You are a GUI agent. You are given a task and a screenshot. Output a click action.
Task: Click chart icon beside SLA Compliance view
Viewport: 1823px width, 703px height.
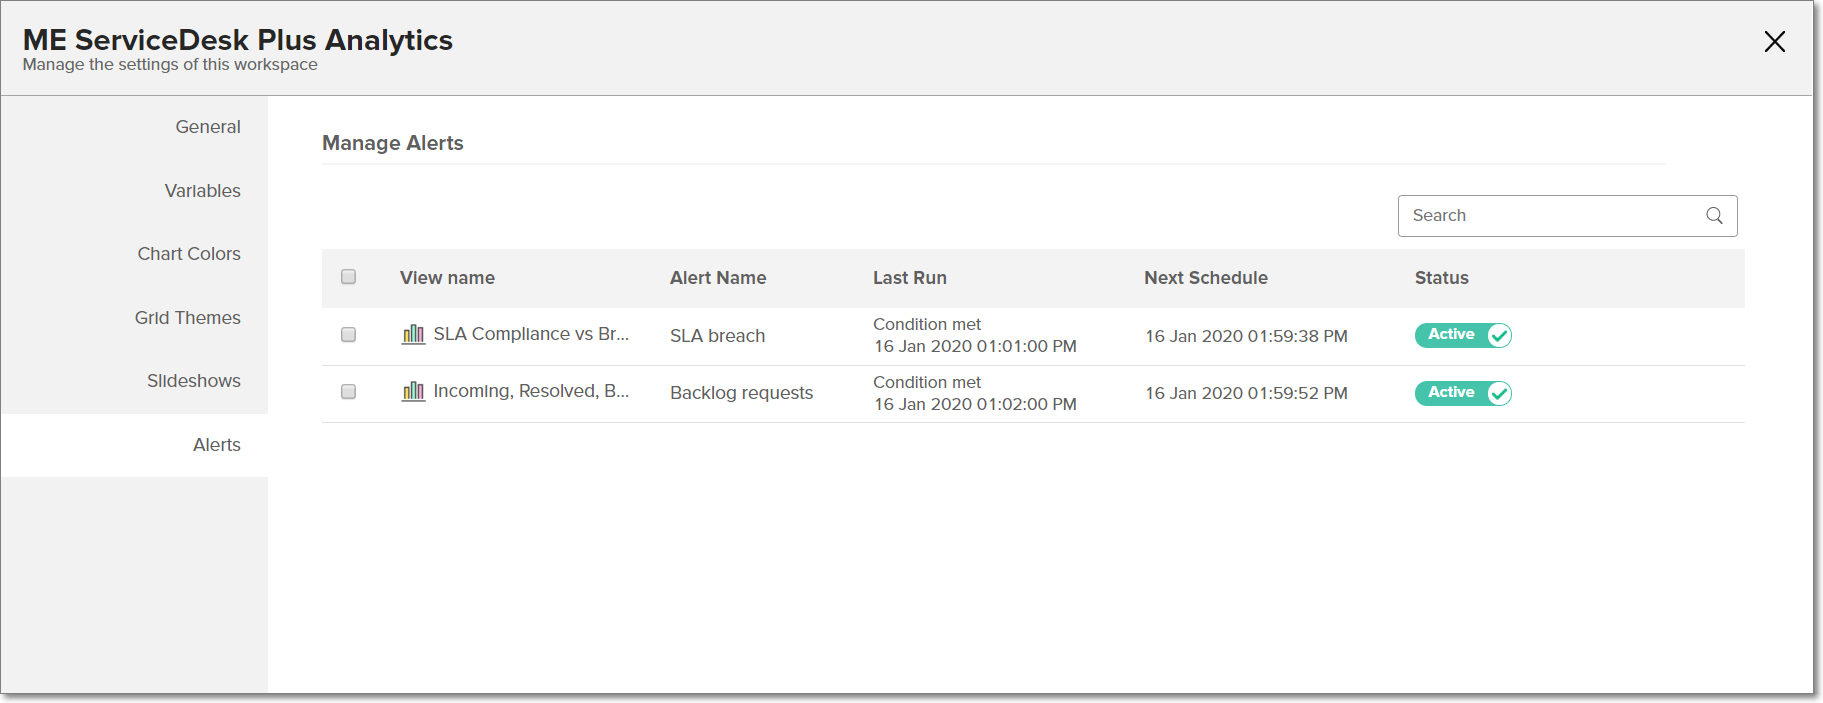click(x=413, y=335)
